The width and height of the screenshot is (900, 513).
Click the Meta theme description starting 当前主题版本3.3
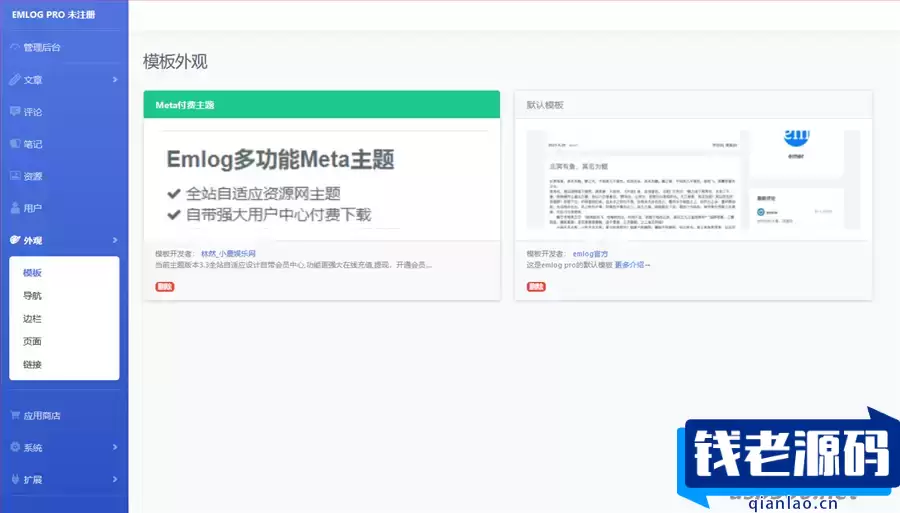293,265
